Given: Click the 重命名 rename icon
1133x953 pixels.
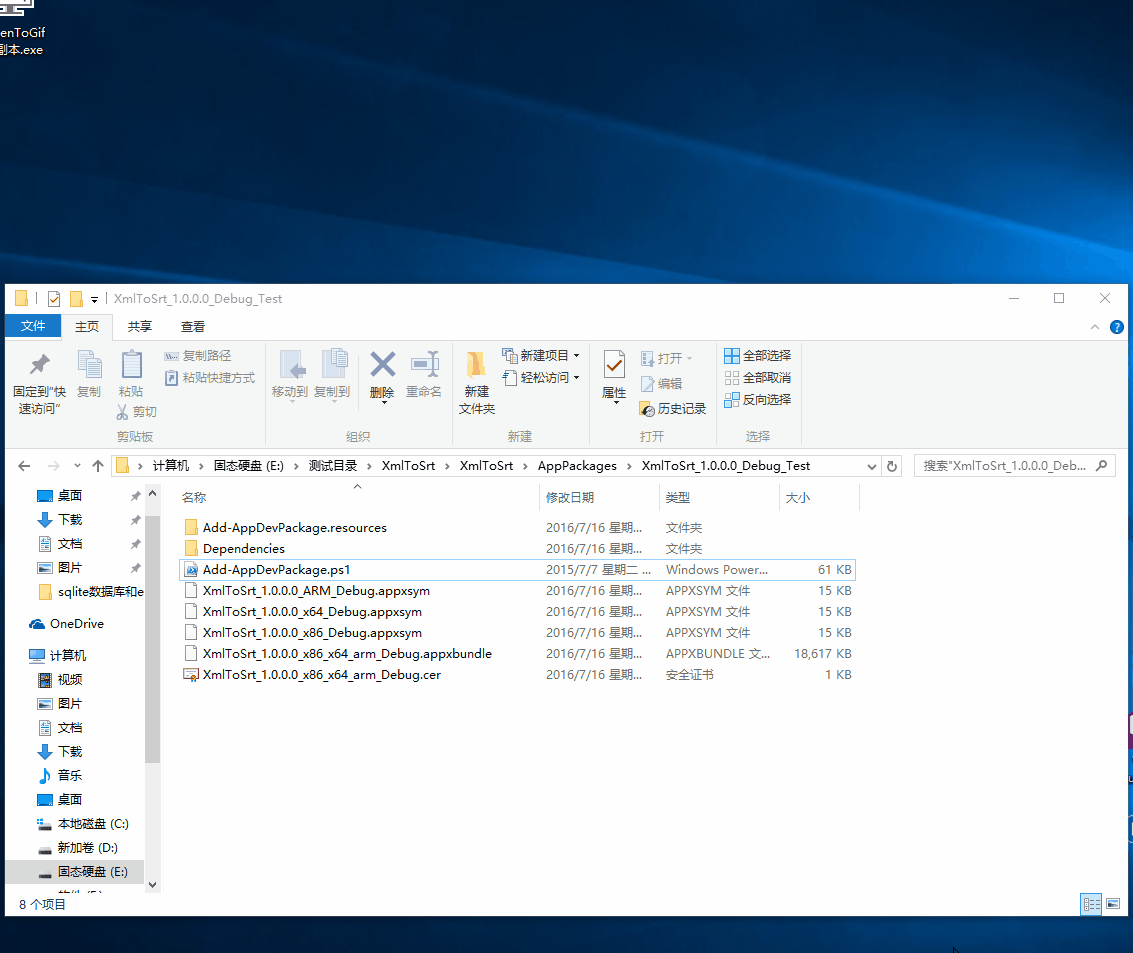Looking at the screenshot, I should pos(425,364).
